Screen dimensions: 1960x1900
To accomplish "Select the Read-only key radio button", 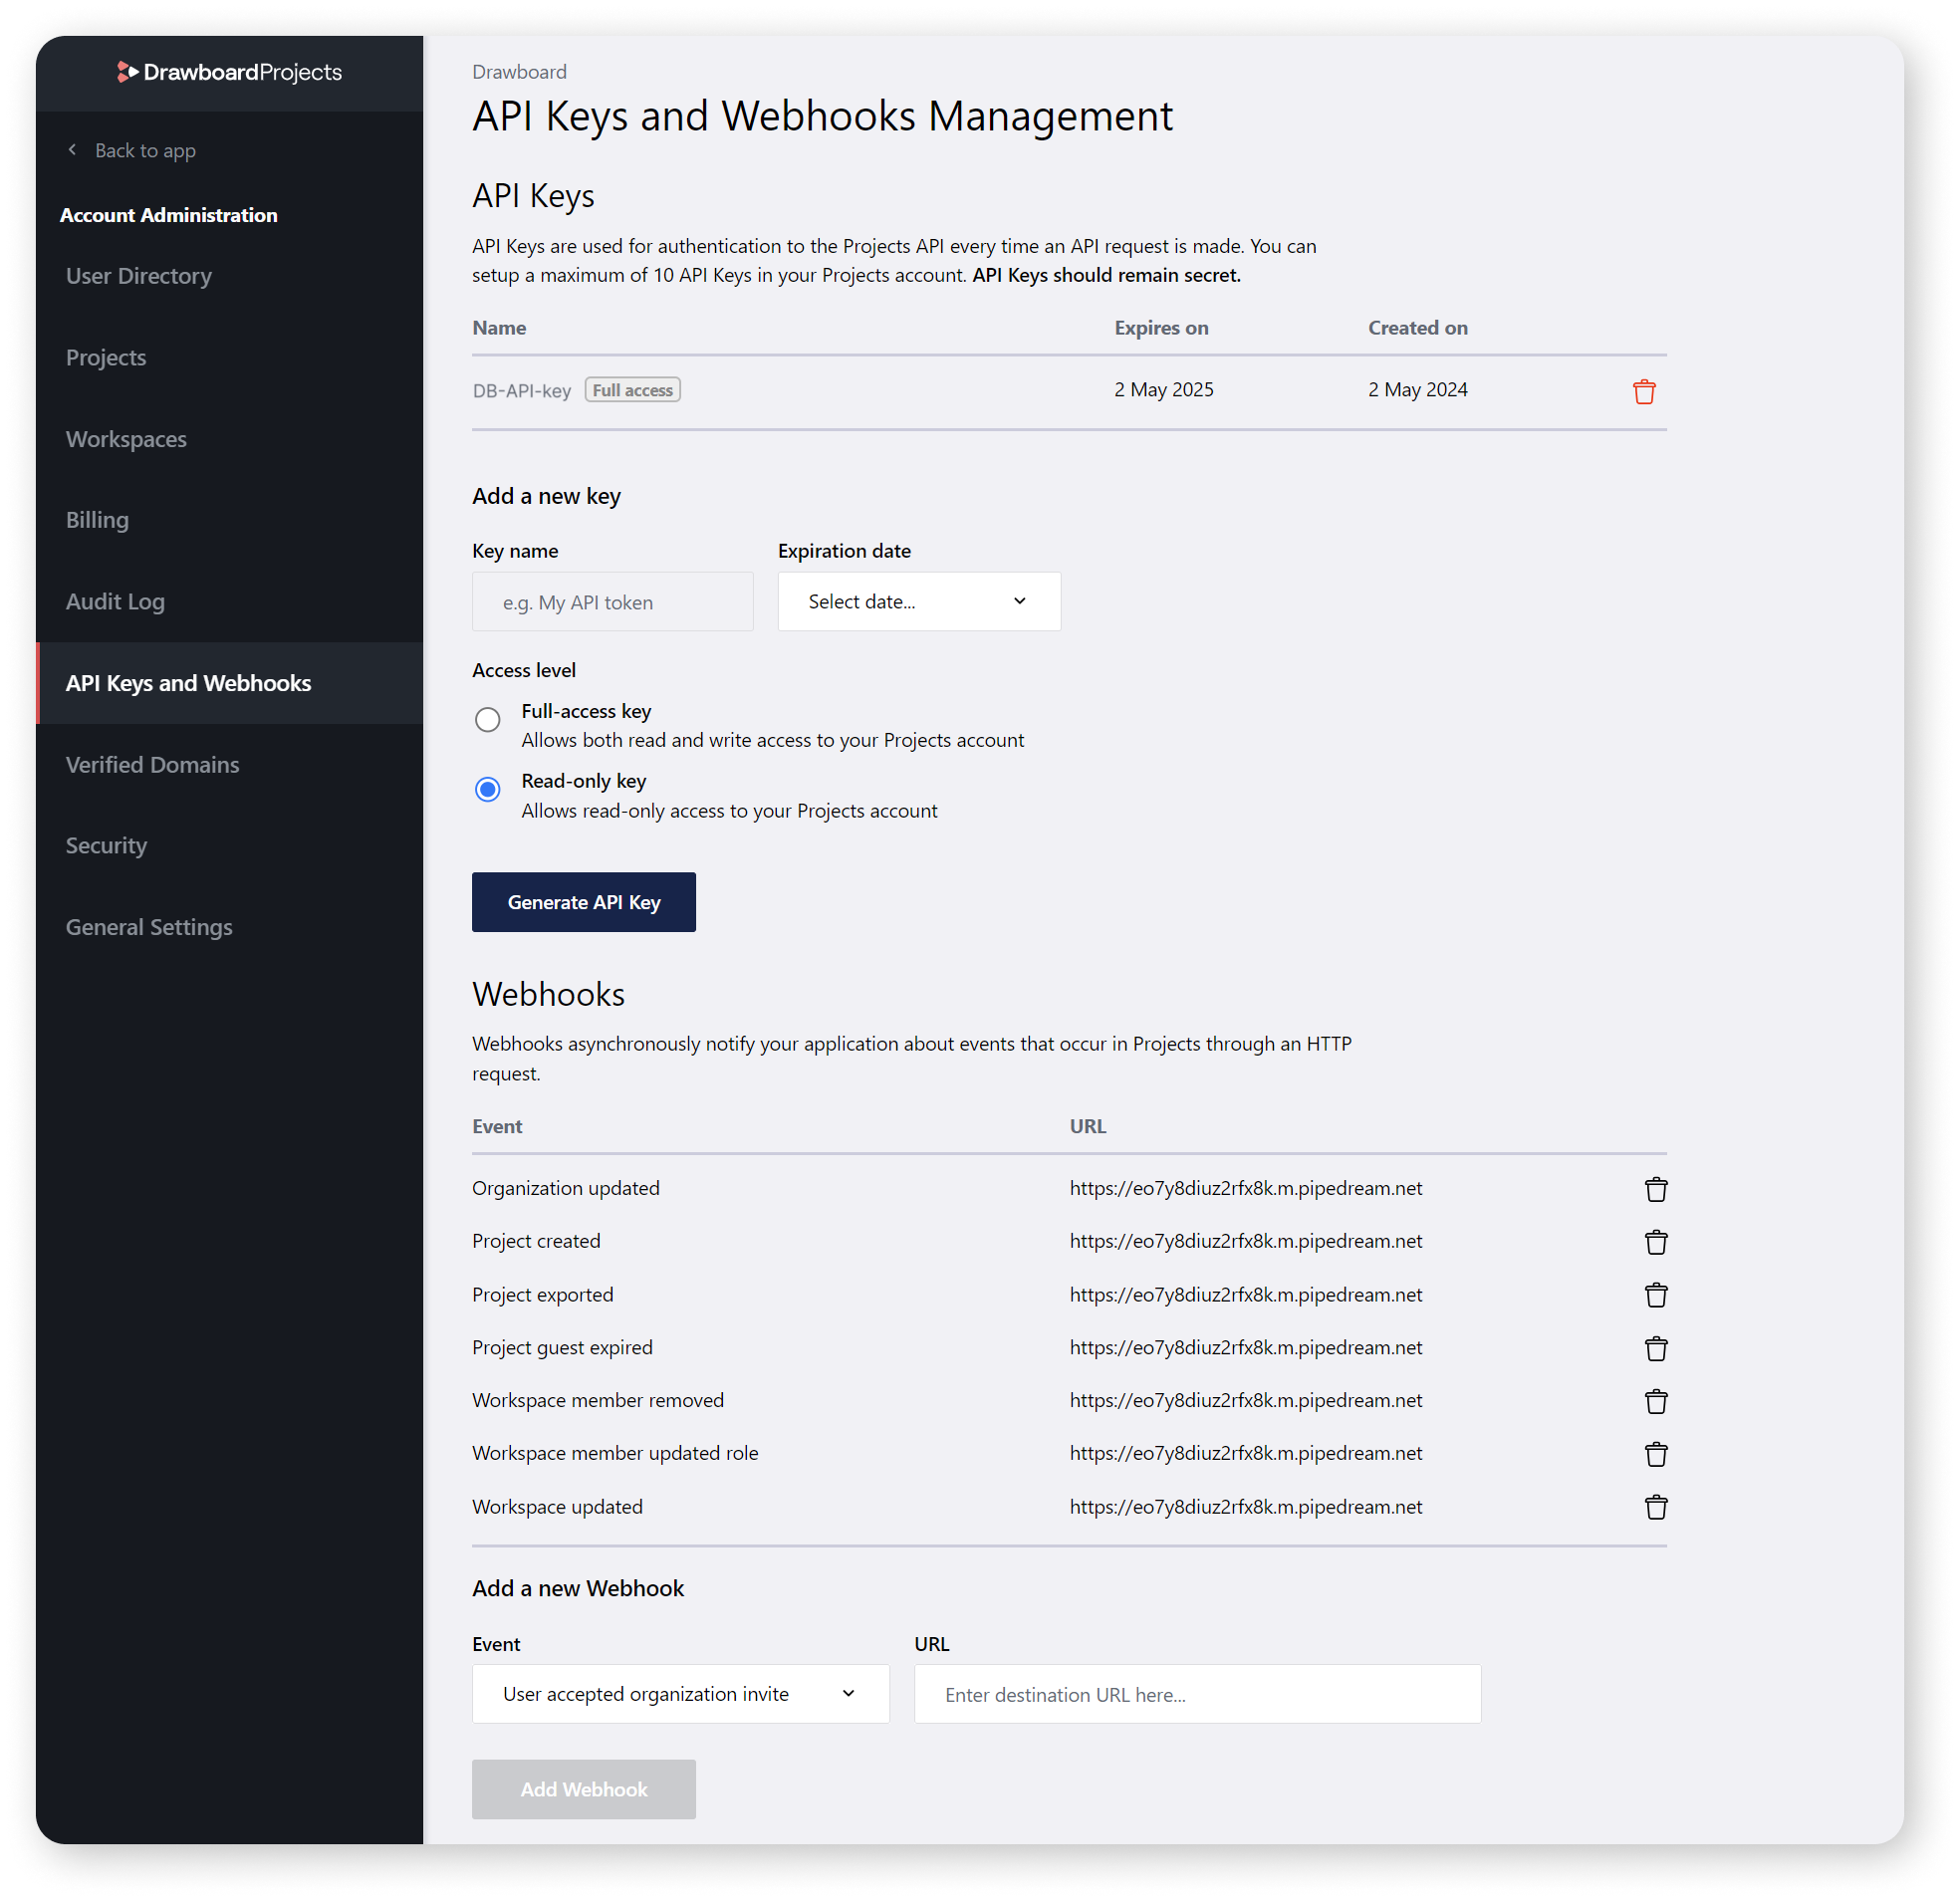I will (487, 790).
